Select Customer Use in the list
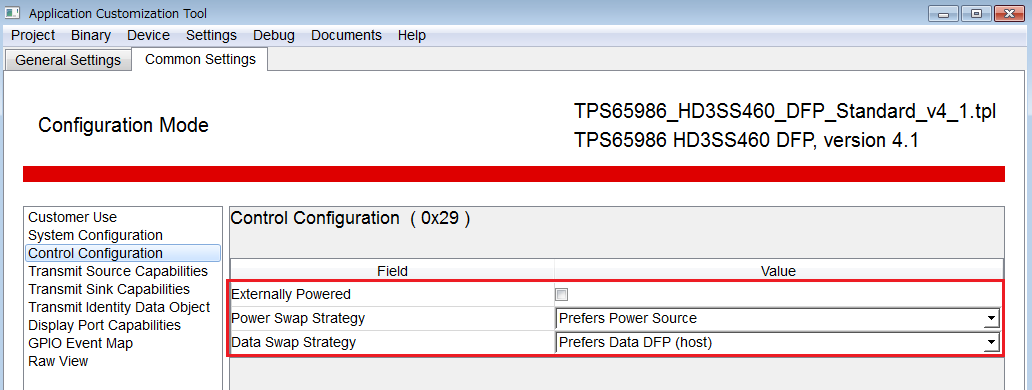1032x390 pixels. pyautogui.click(x=72, y=218)
